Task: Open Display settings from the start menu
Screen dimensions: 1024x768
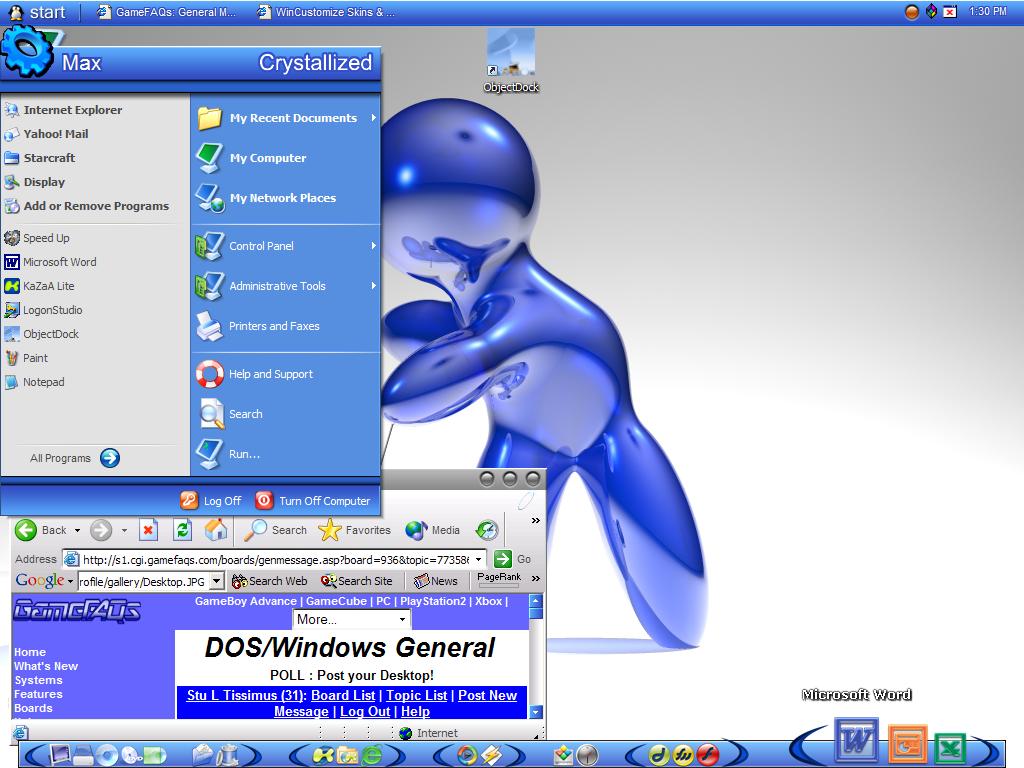Action: pos(35,182)
